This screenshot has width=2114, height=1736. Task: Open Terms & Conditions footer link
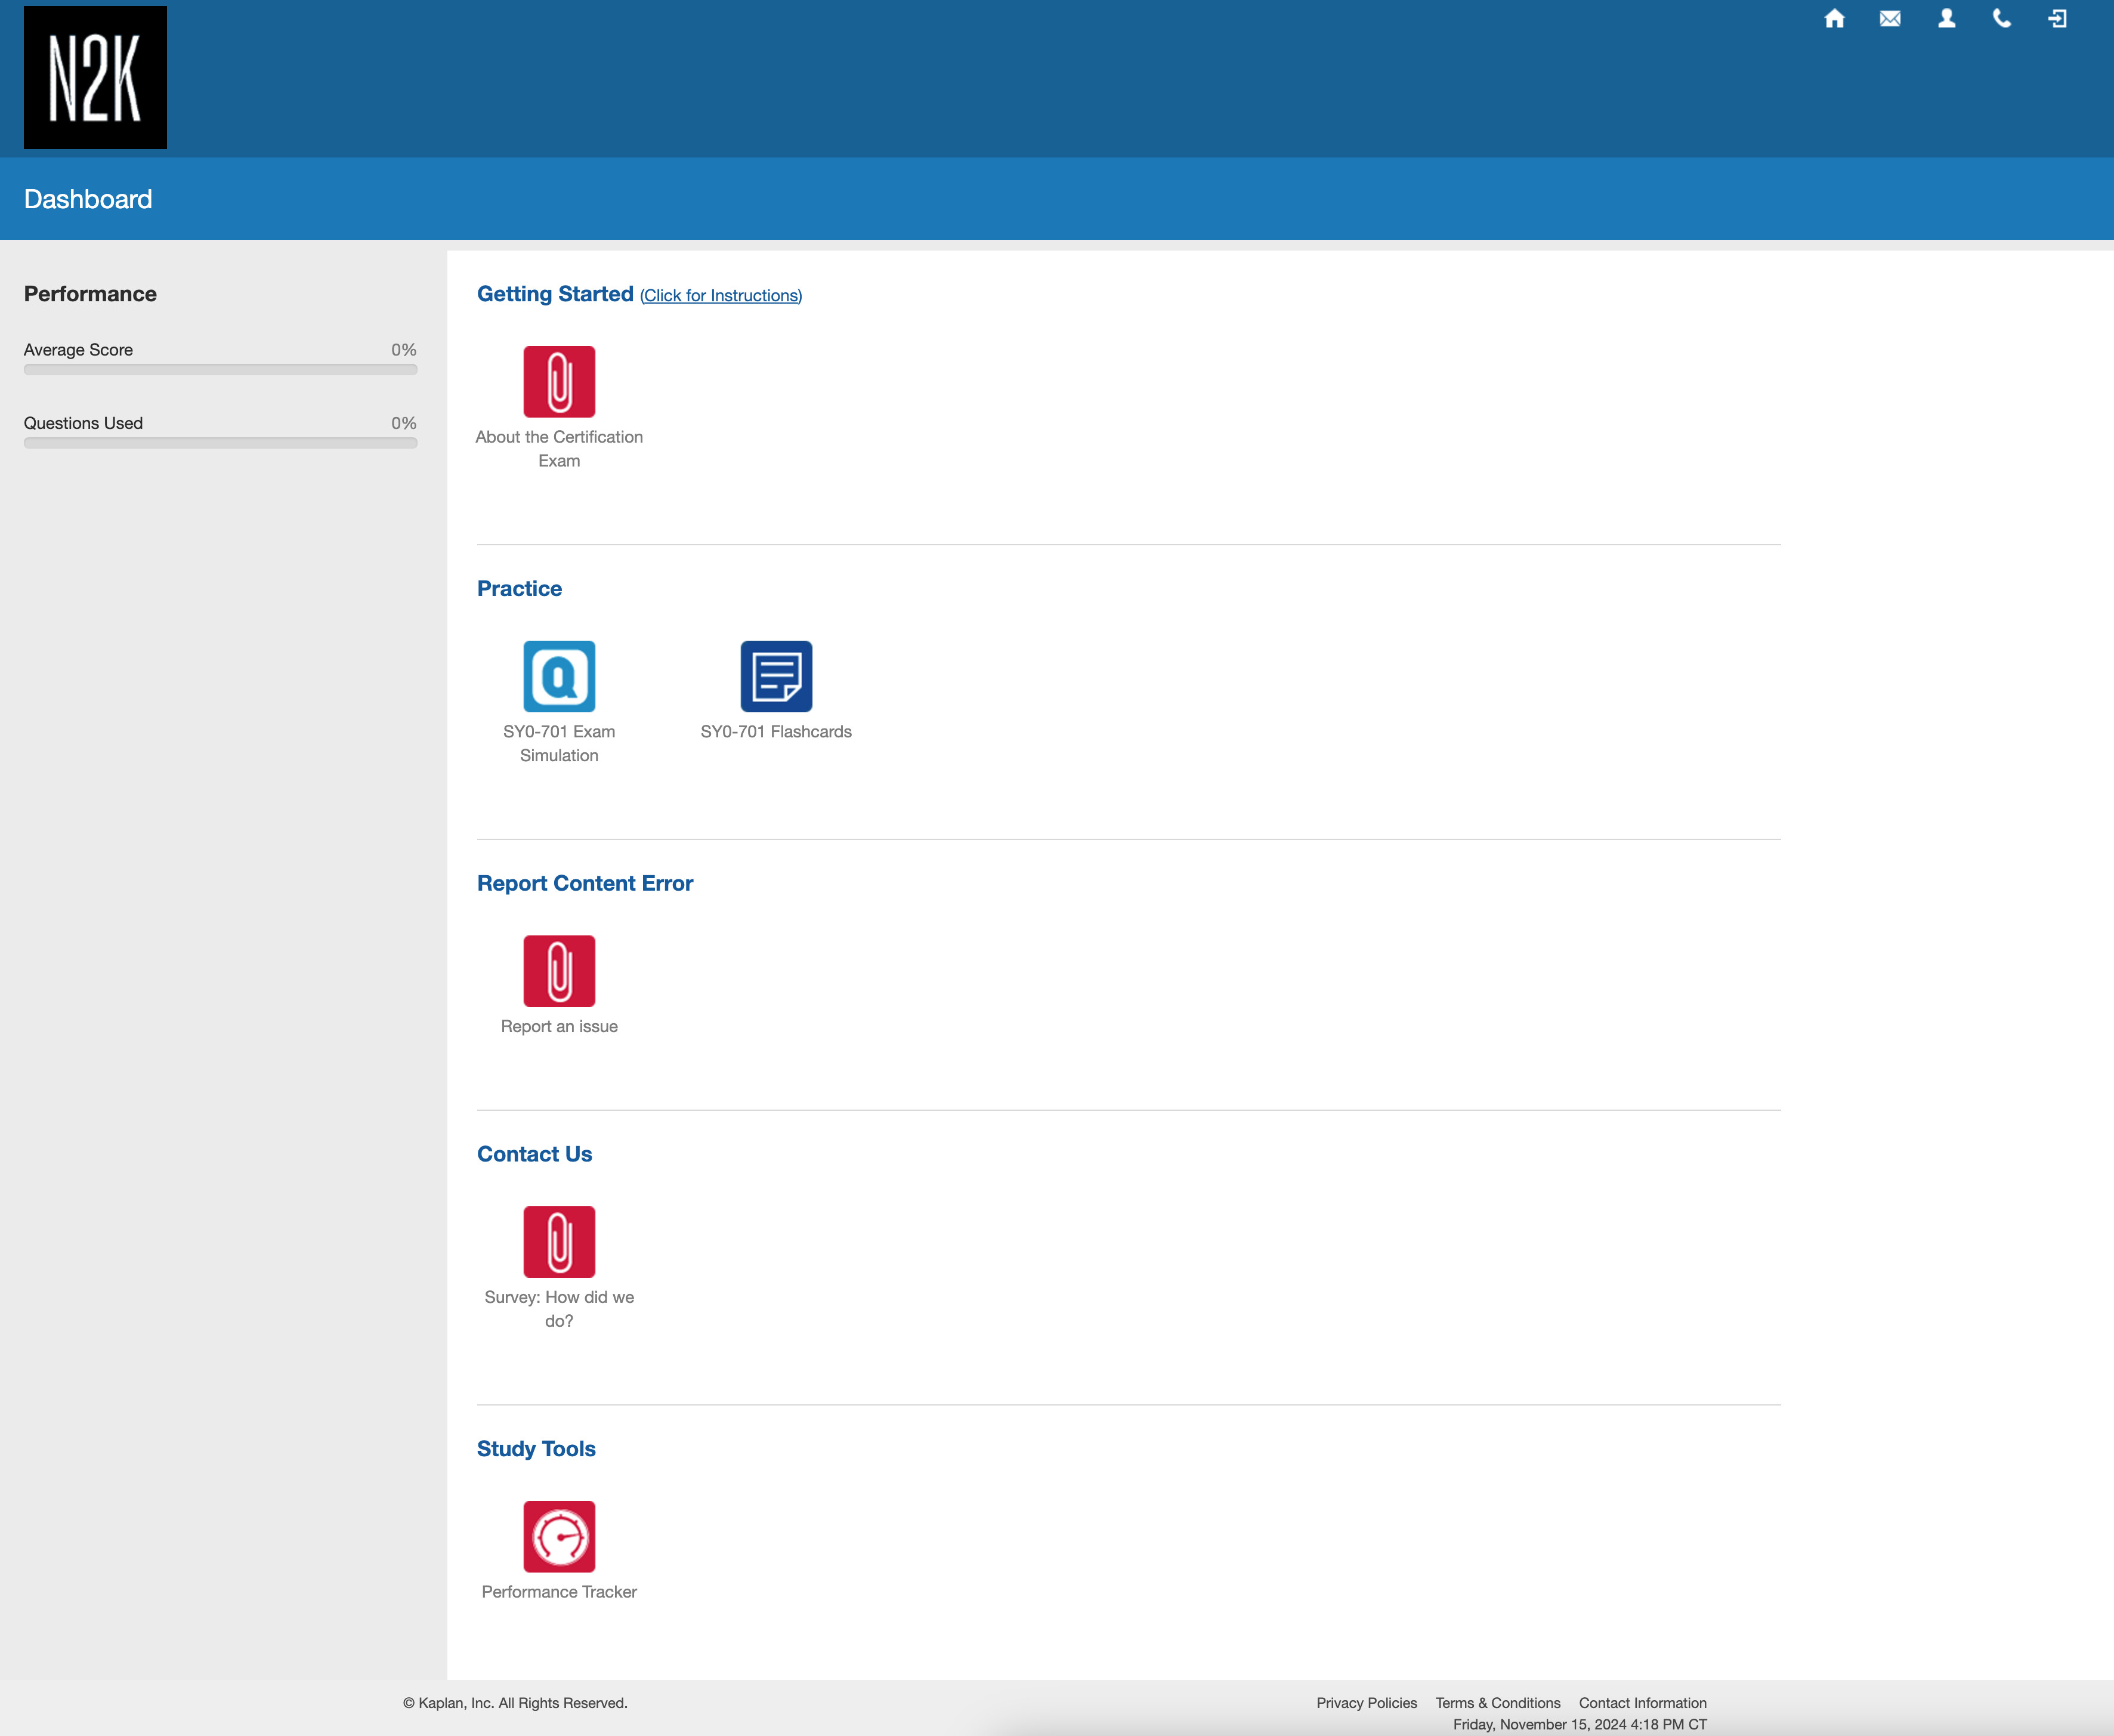point(1497,1703)
